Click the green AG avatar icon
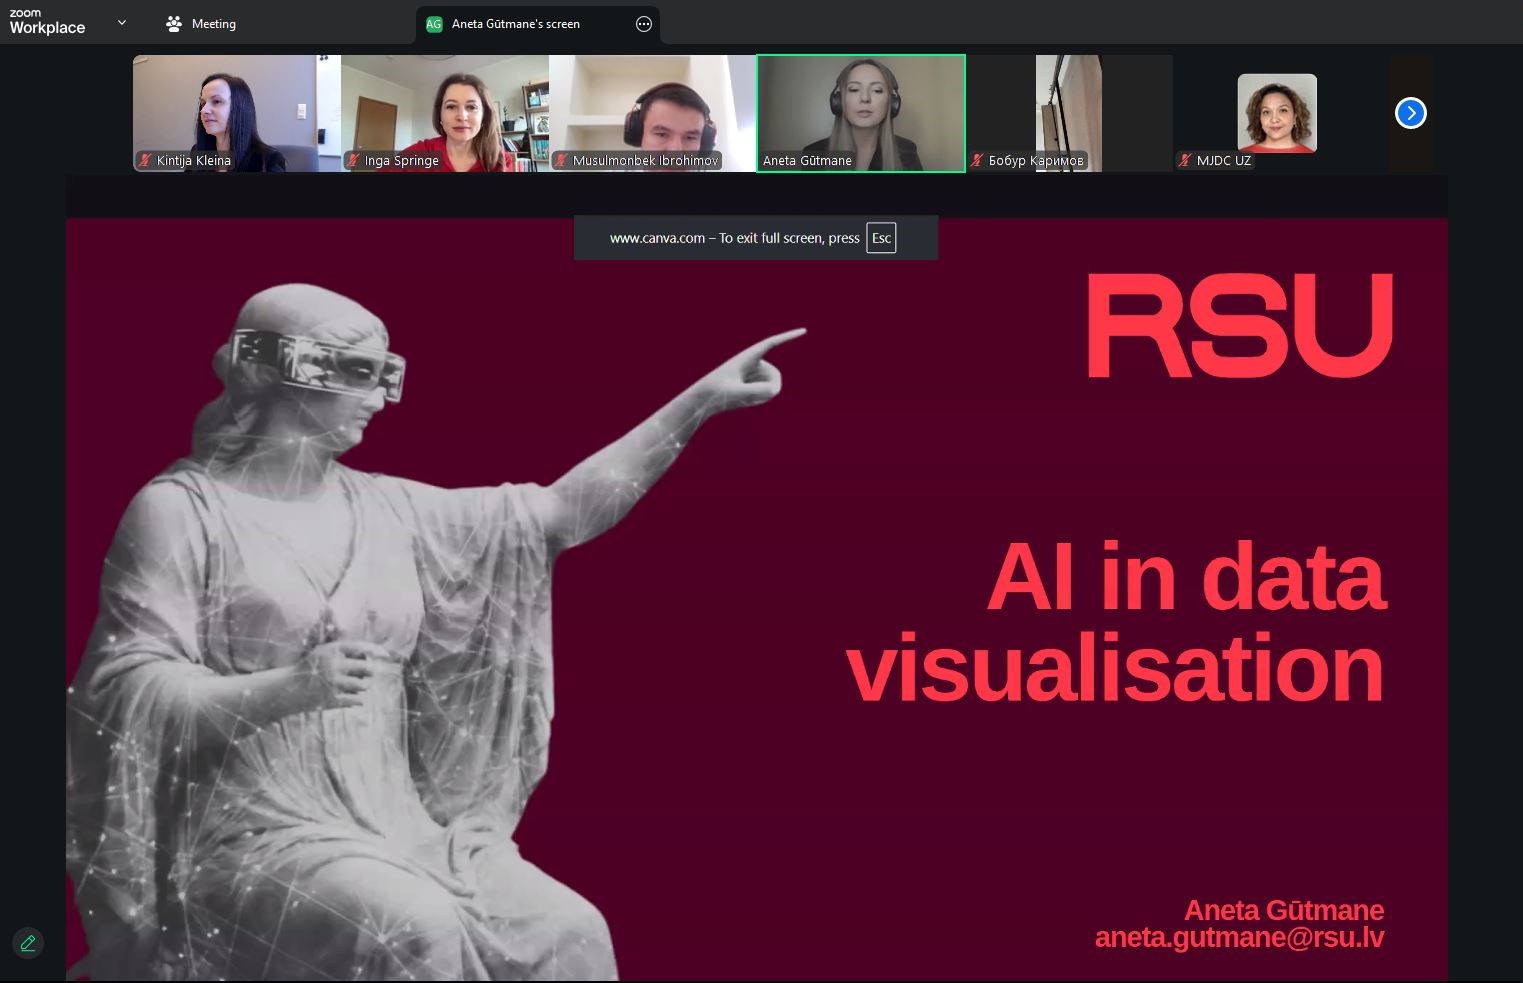This screenshot has width=1523, height=983. (x=434, y=24)
